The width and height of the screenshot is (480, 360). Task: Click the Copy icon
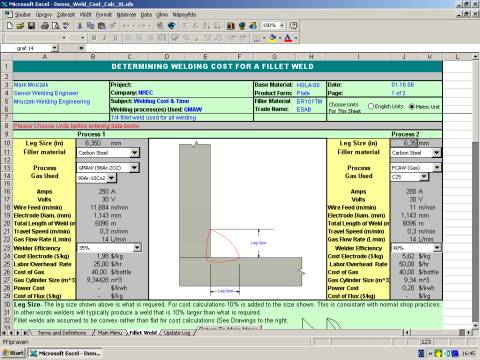coord(90,26)
